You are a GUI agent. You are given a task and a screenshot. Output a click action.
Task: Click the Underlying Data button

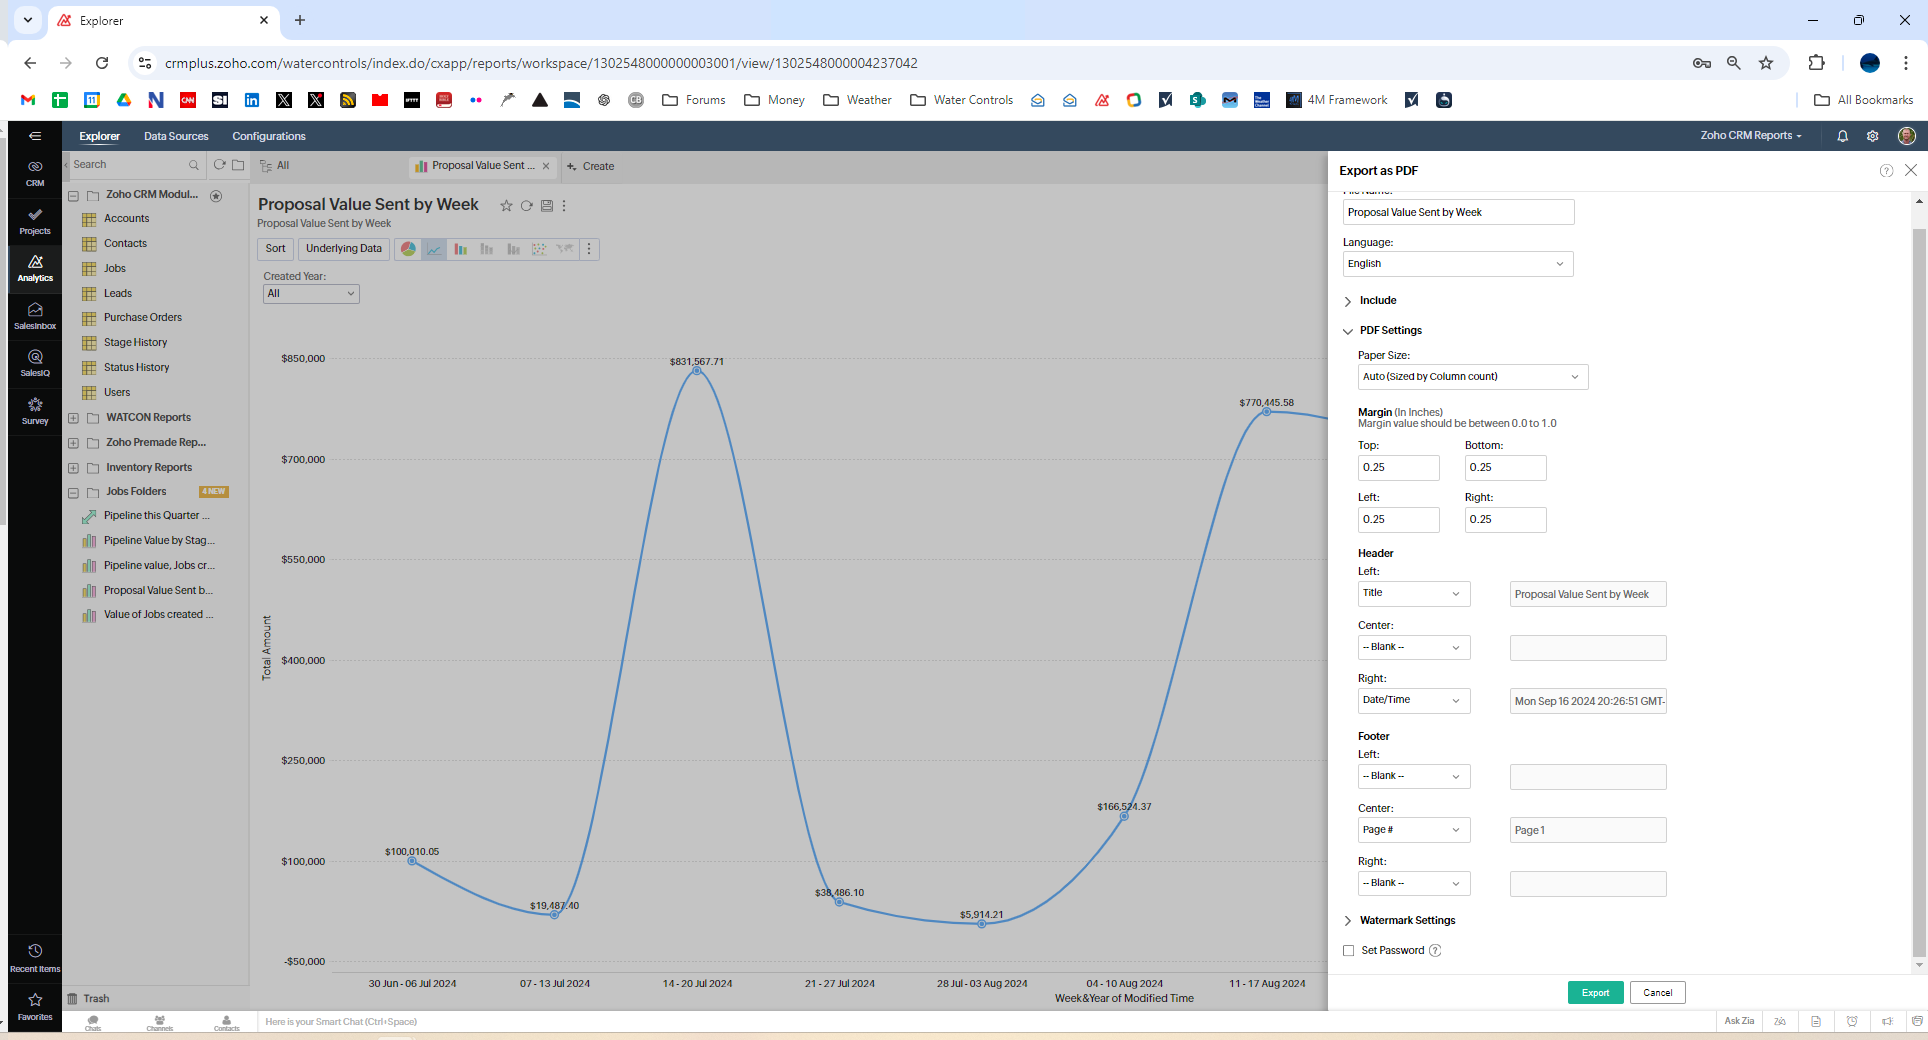(x=343, y=249)
